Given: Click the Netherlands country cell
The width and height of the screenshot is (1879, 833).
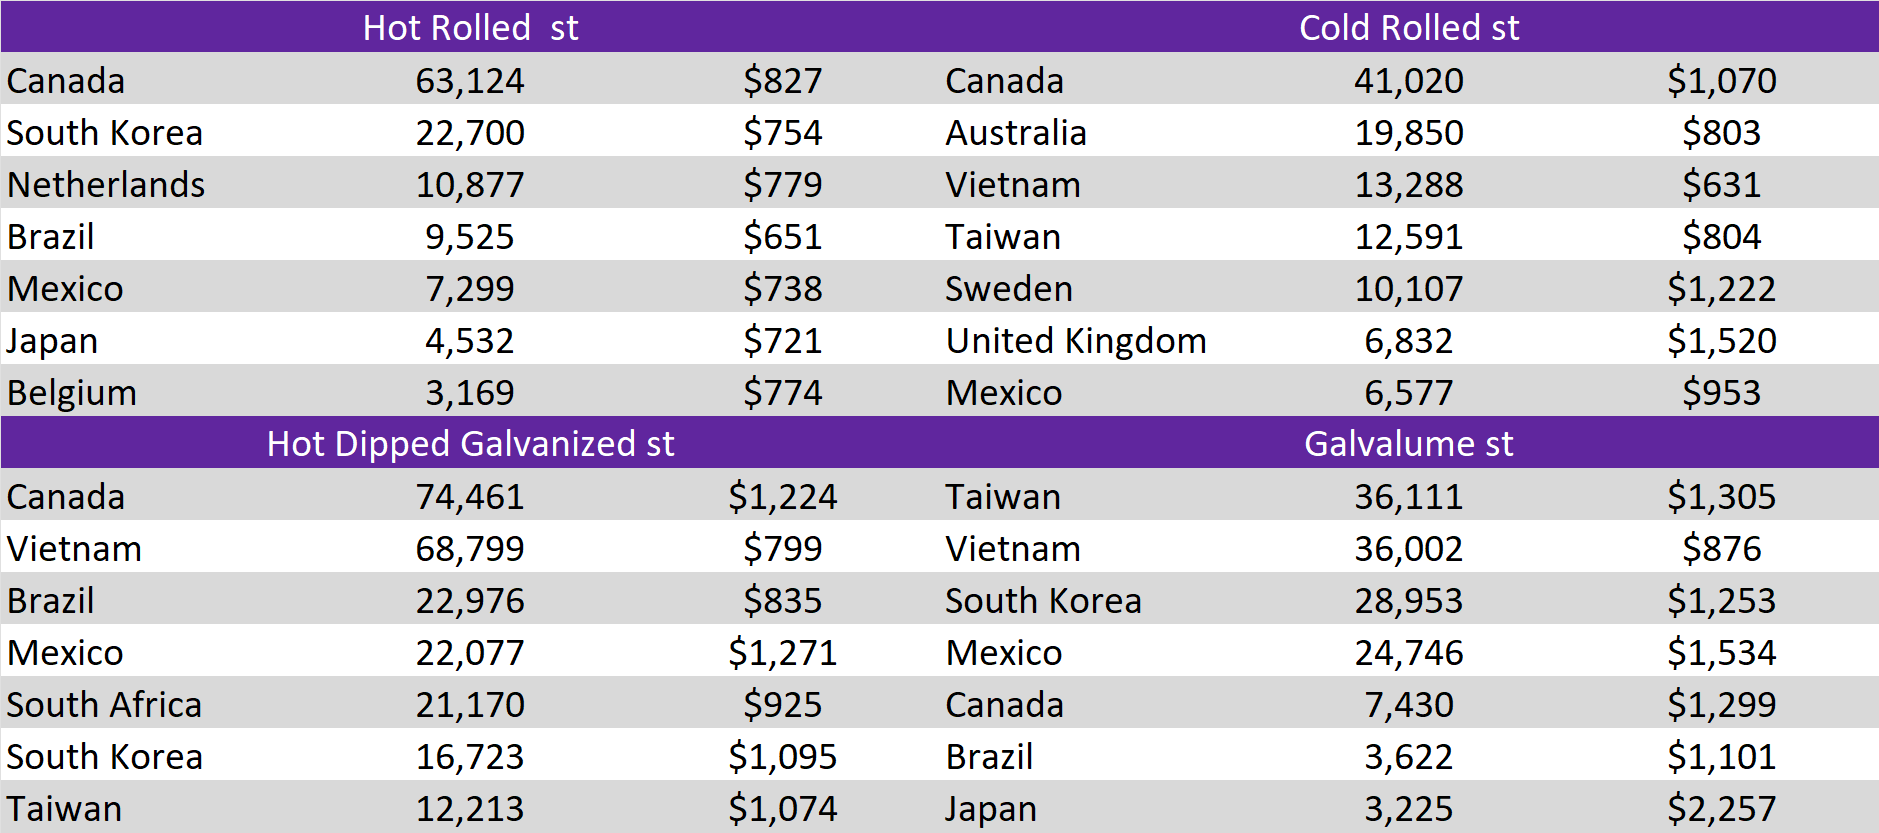Looking at the screenshot, I should pos(106,185).
